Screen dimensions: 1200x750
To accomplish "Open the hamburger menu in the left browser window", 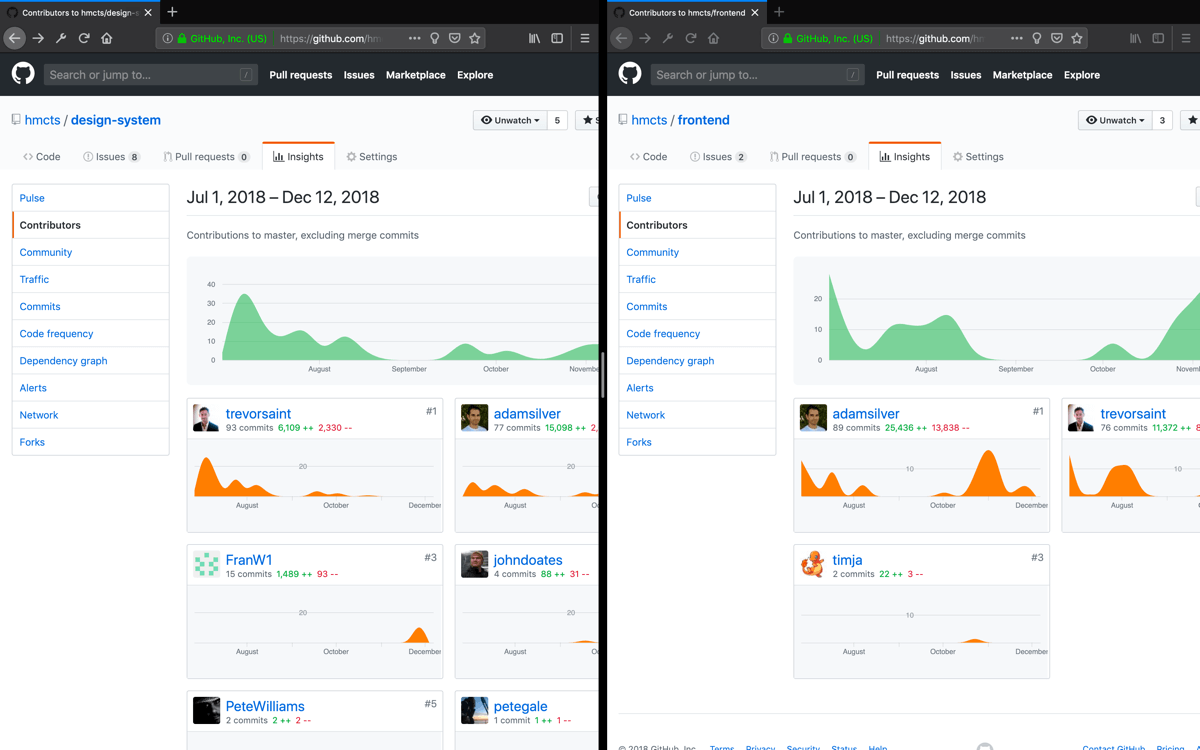I will pos(585,38).
